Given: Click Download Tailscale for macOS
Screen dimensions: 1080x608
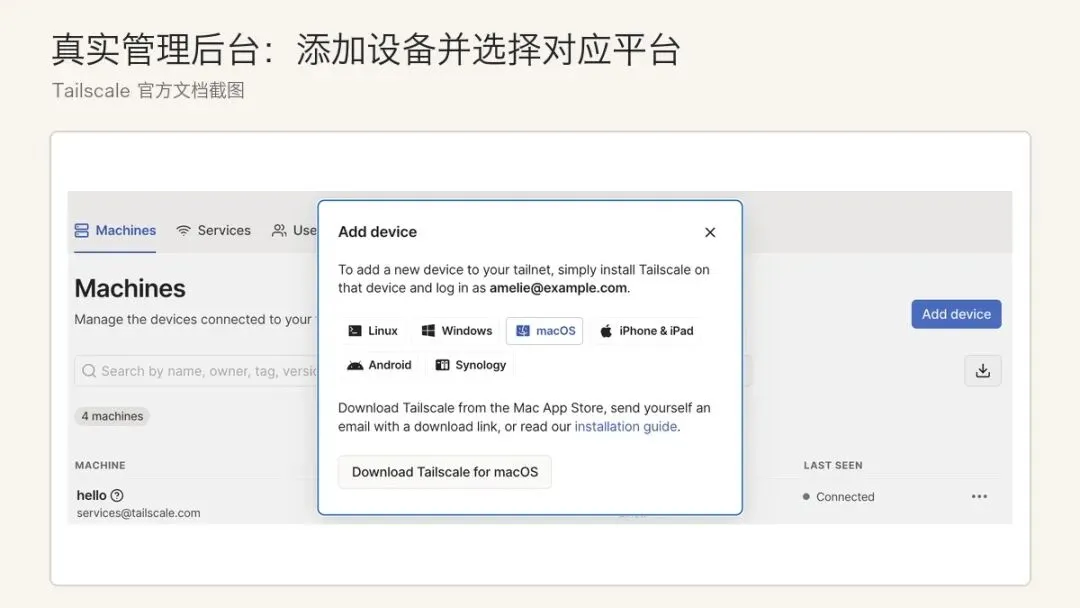Looking at the screenshot, I should (x=445, y=472).
